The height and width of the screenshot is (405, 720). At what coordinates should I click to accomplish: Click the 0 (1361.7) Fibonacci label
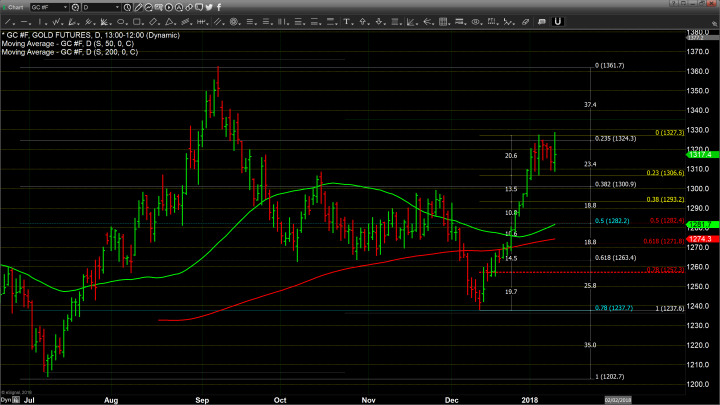coord(609,66)
